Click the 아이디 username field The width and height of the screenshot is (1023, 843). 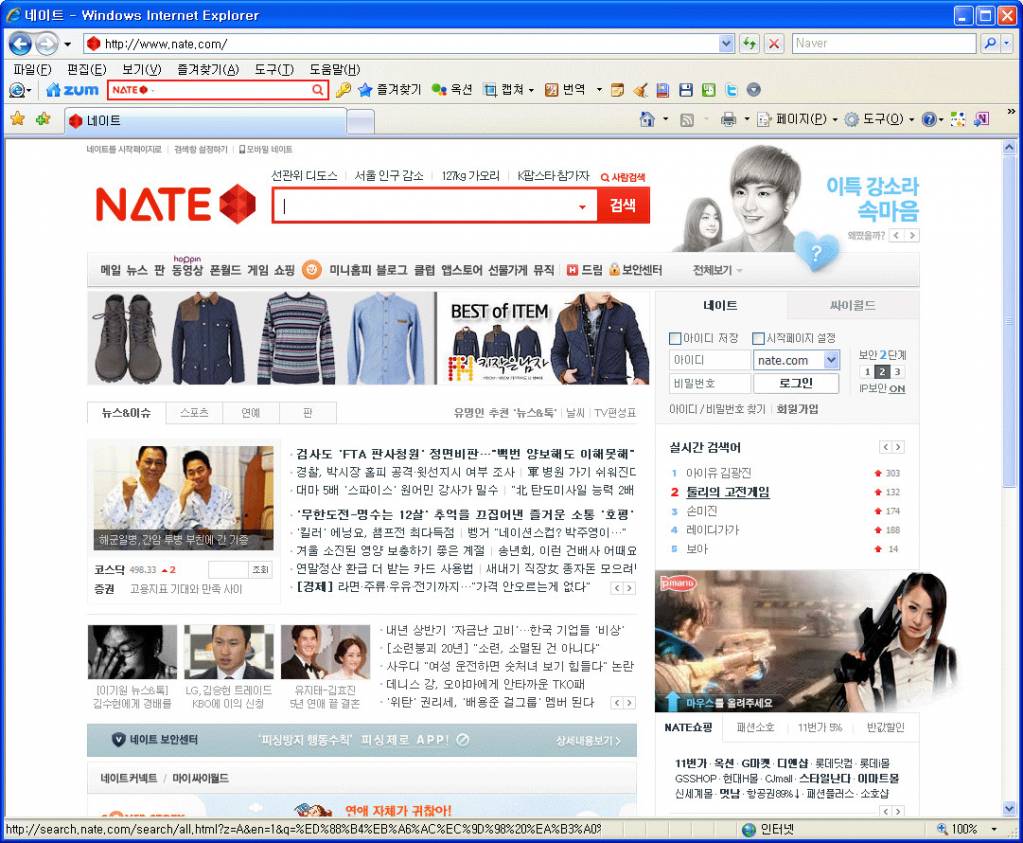pos(710,360)
